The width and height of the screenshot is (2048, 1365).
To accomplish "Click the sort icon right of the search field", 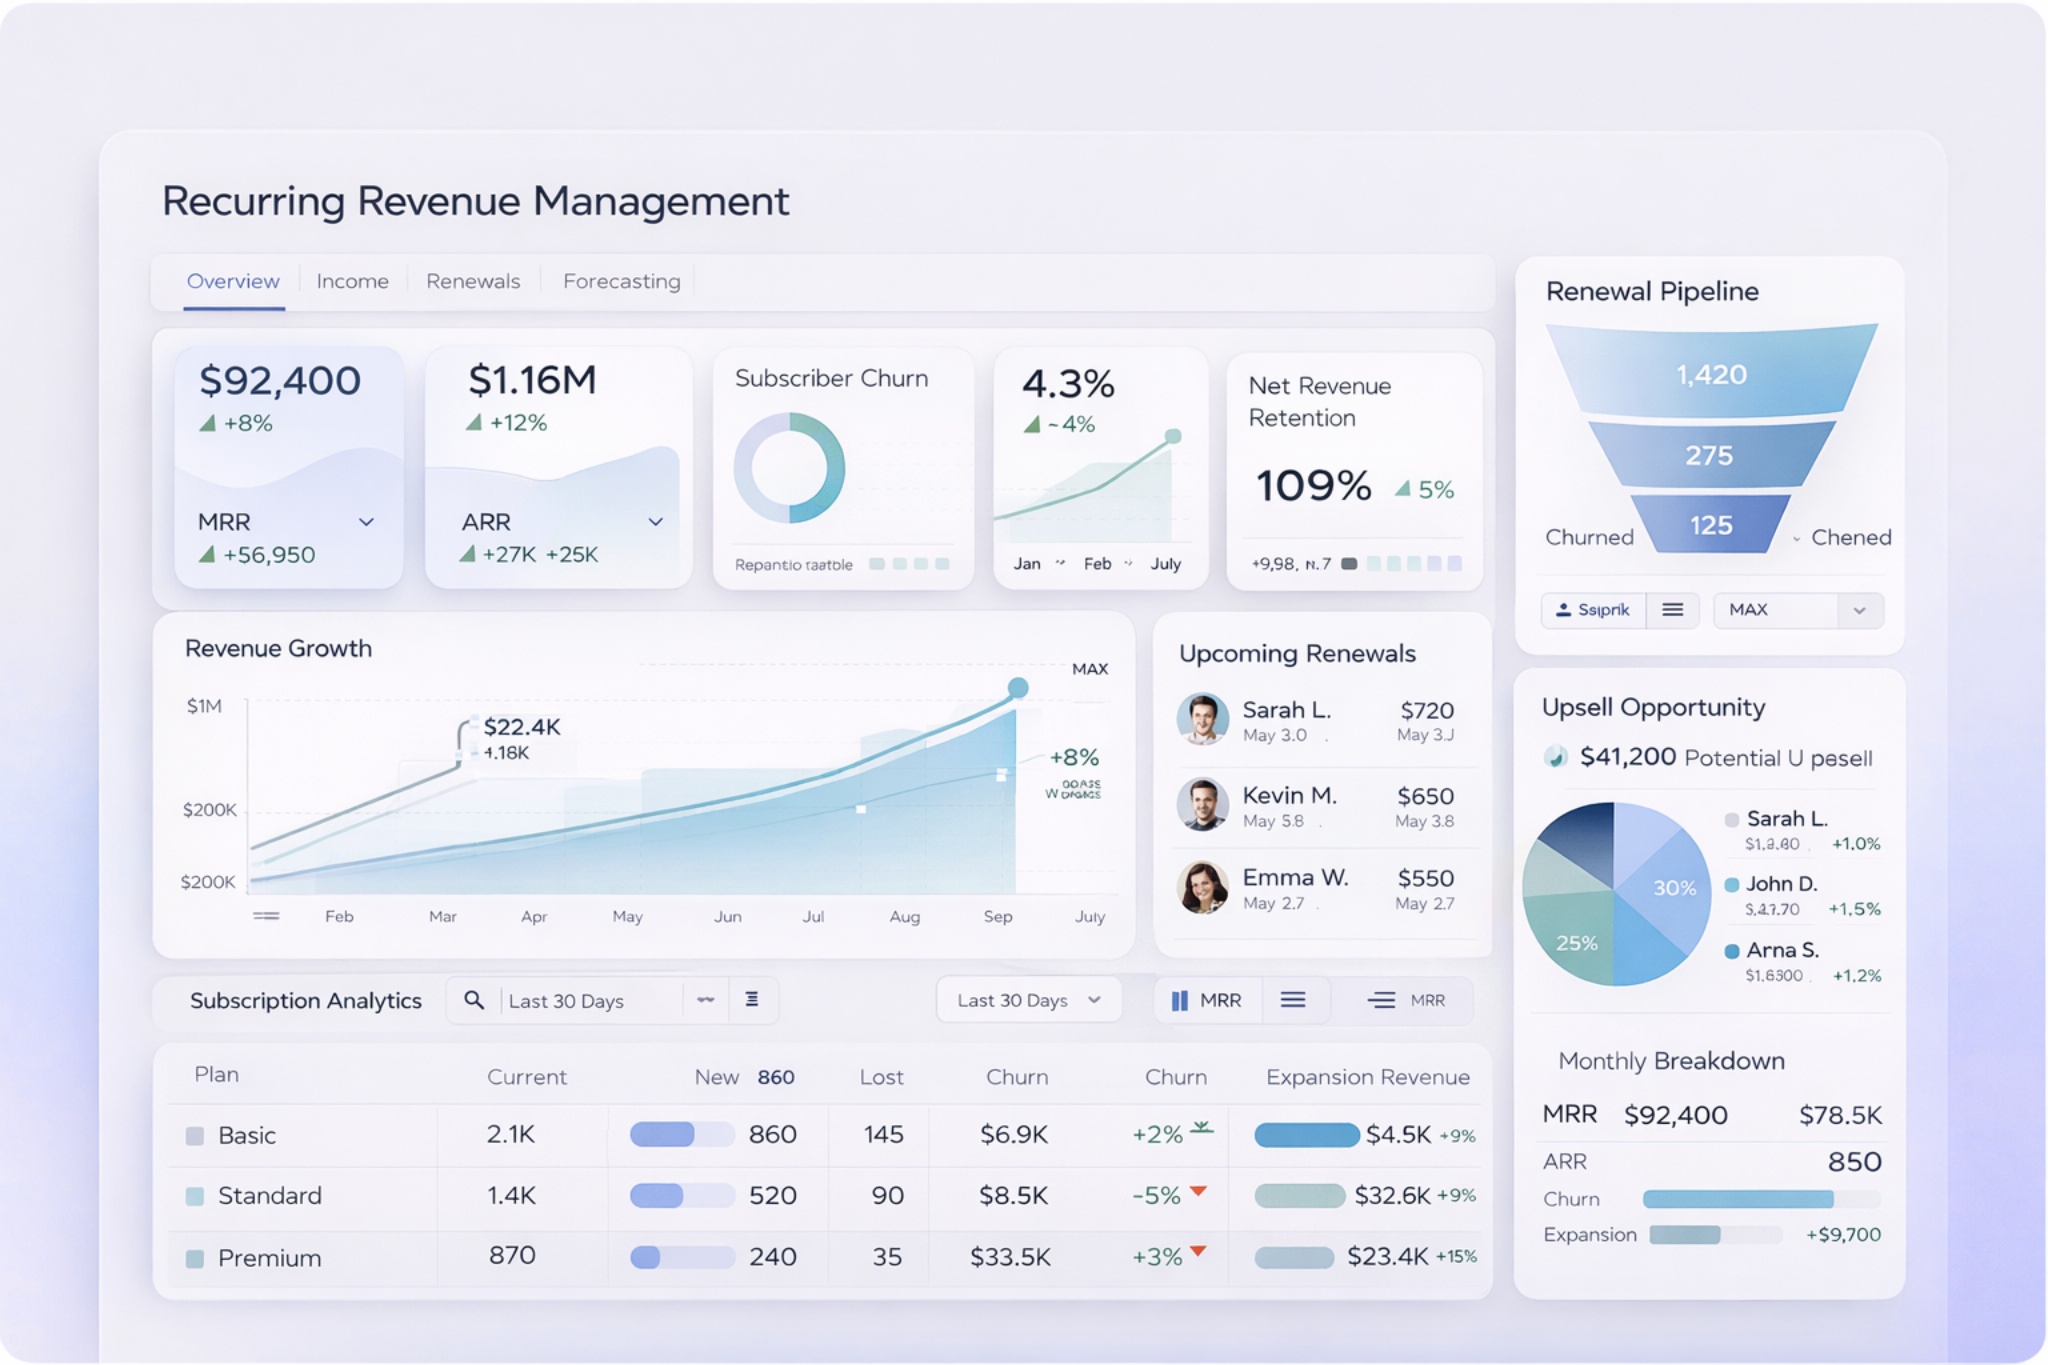I will pyautogui.click(x=751, y=1000).
